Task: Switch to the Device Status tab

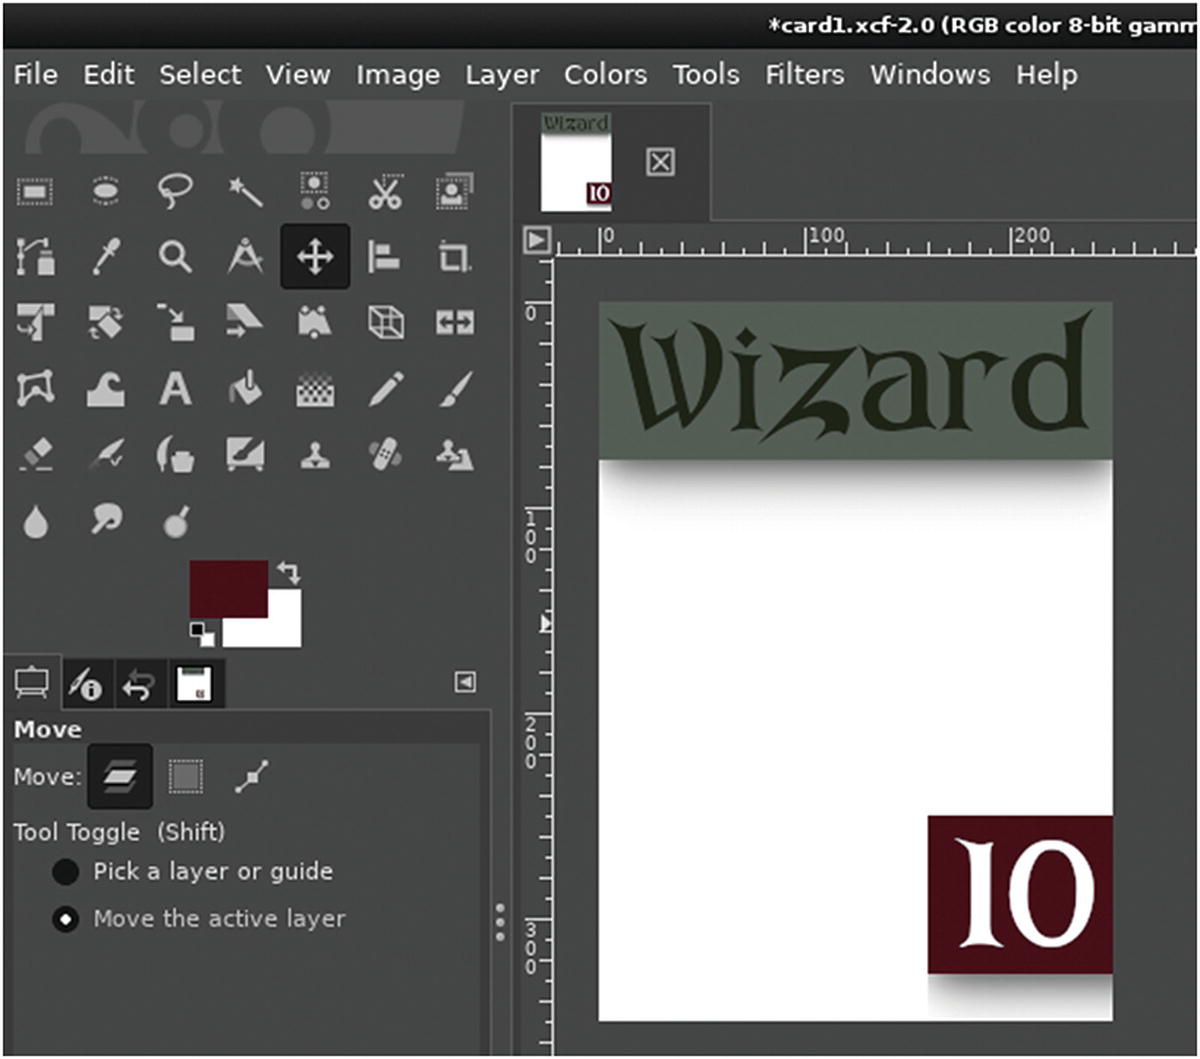Action: pyautogui.click(x=86, y=685)
